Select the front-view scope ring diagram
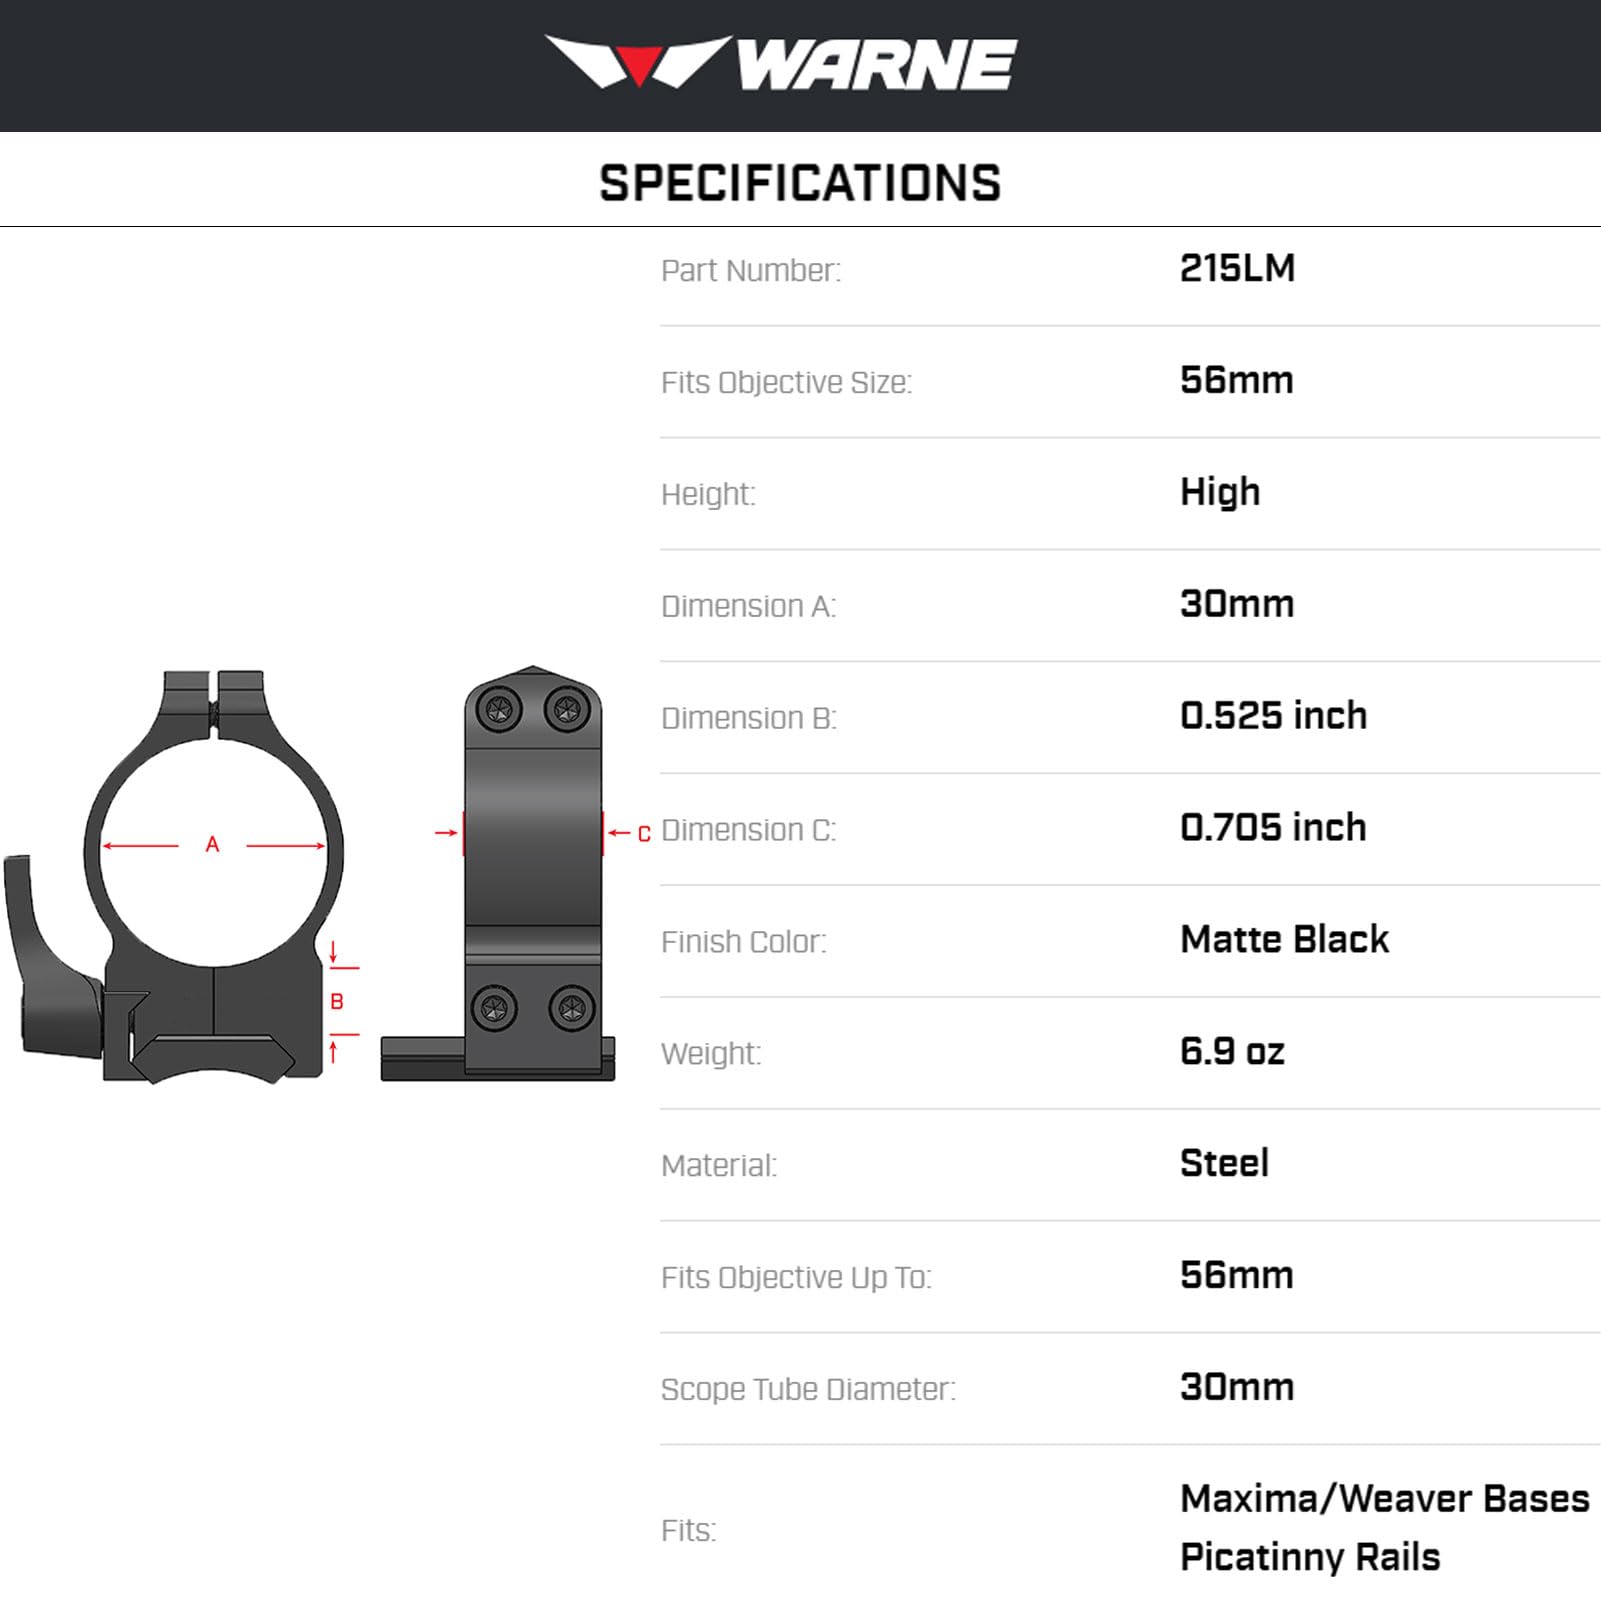The image size is (1601, 1601). point(175,876)
